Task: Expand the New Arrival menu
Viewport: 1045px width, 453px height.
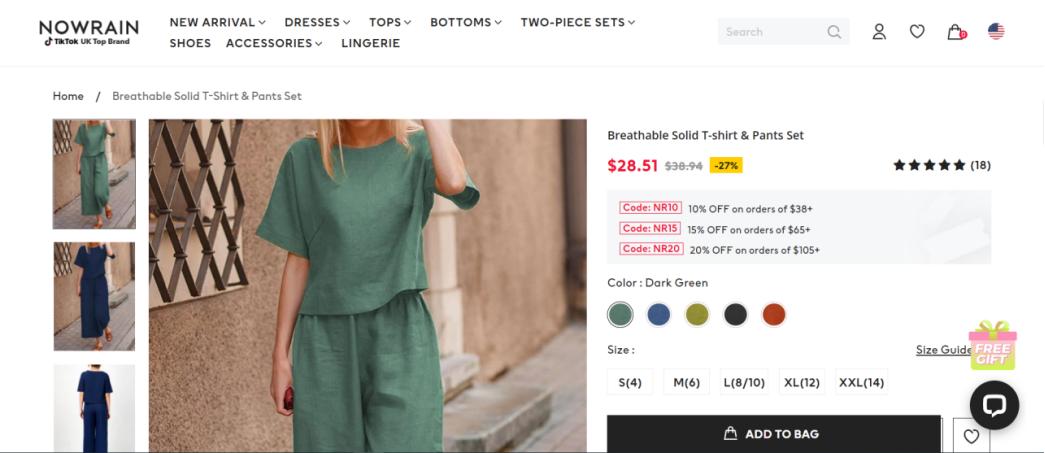Action: click(x=217, y=22)
